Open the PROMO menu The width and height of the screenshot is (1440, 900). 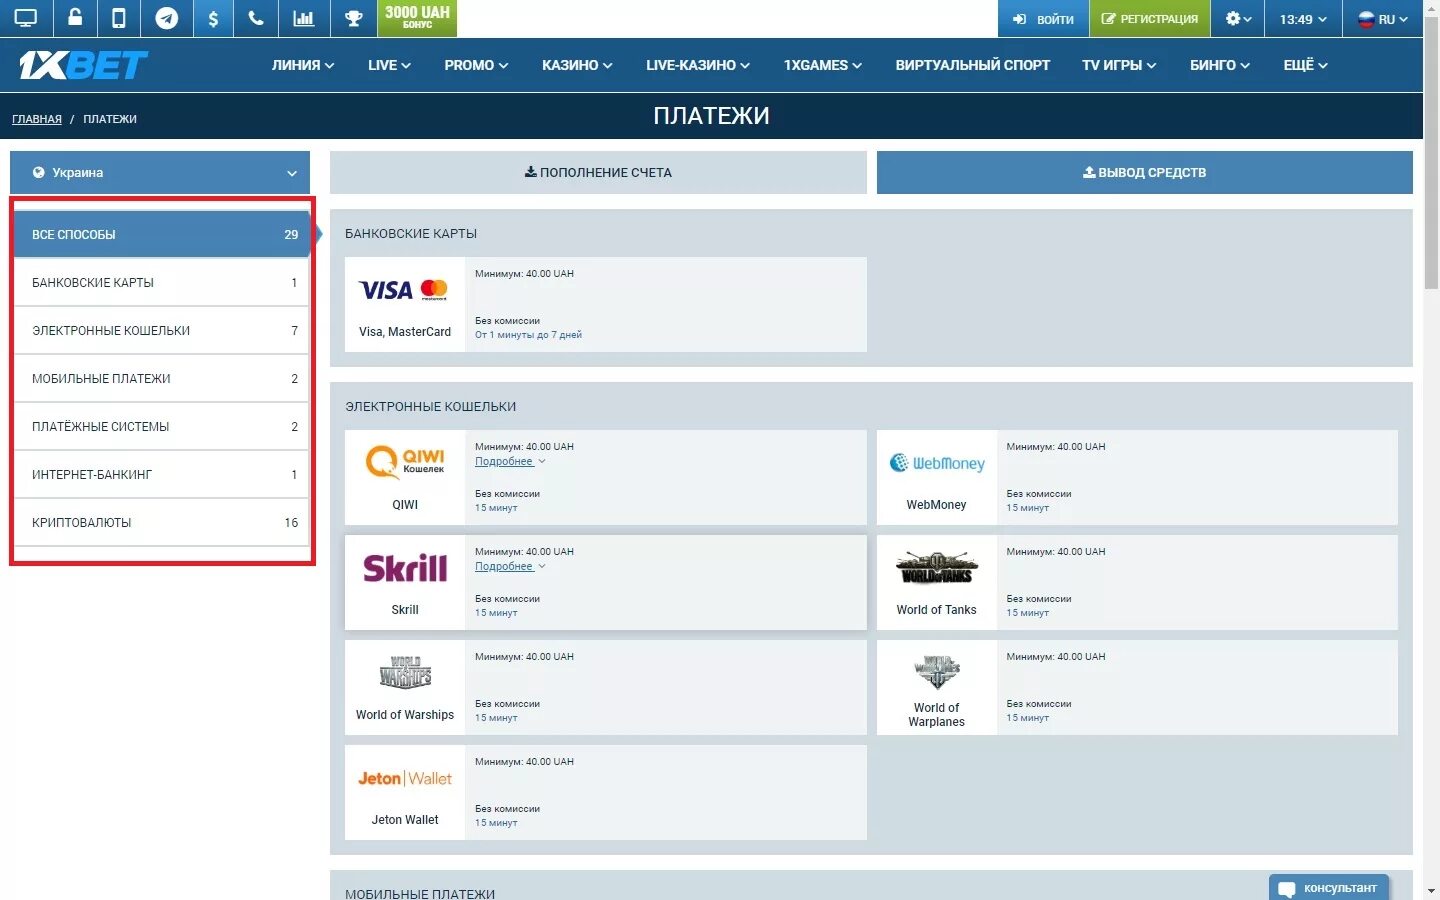point(476,65)
